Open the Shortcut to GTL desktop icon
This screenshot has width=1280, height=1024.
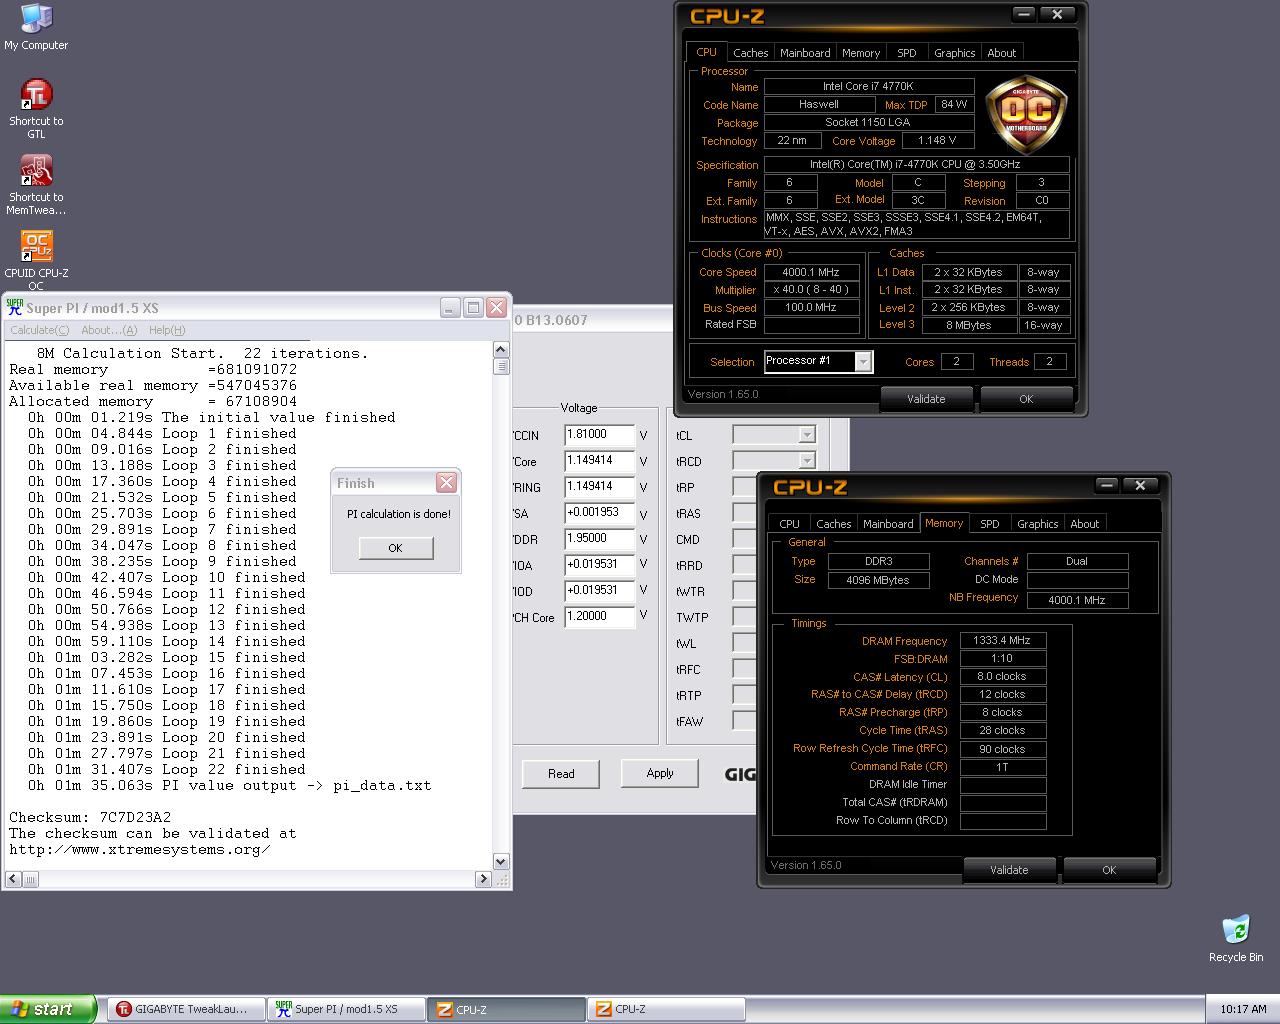tap(36, 109)
